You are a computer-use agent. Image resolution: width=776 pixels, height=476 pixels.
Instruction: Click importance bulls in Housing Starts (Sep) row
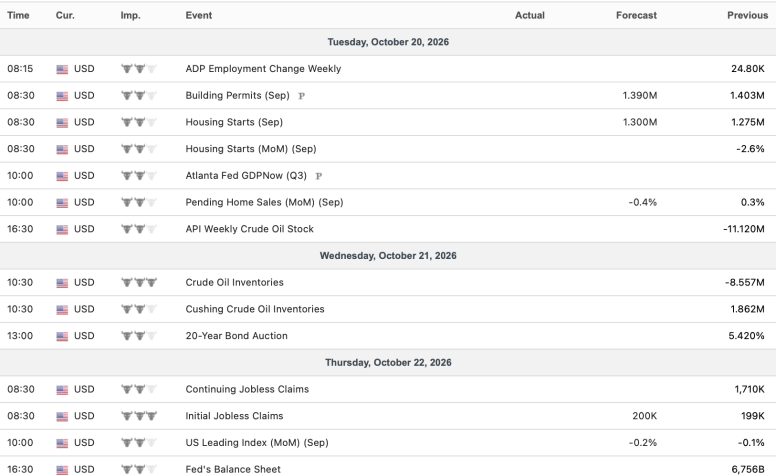tap(139, 122)
